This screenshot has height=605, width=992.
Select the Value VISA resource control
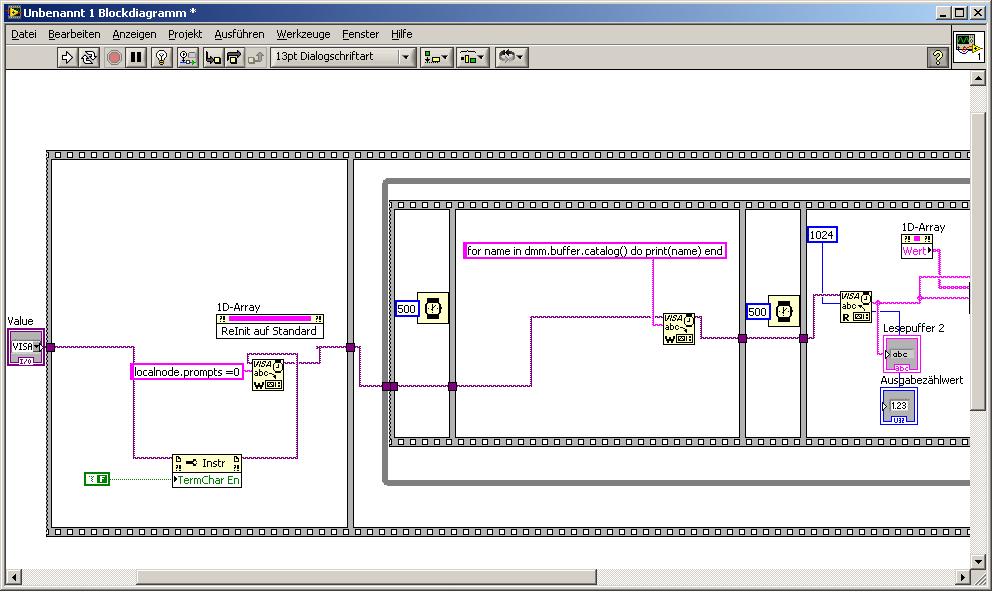pyautogui.click(x=26, y=347)
